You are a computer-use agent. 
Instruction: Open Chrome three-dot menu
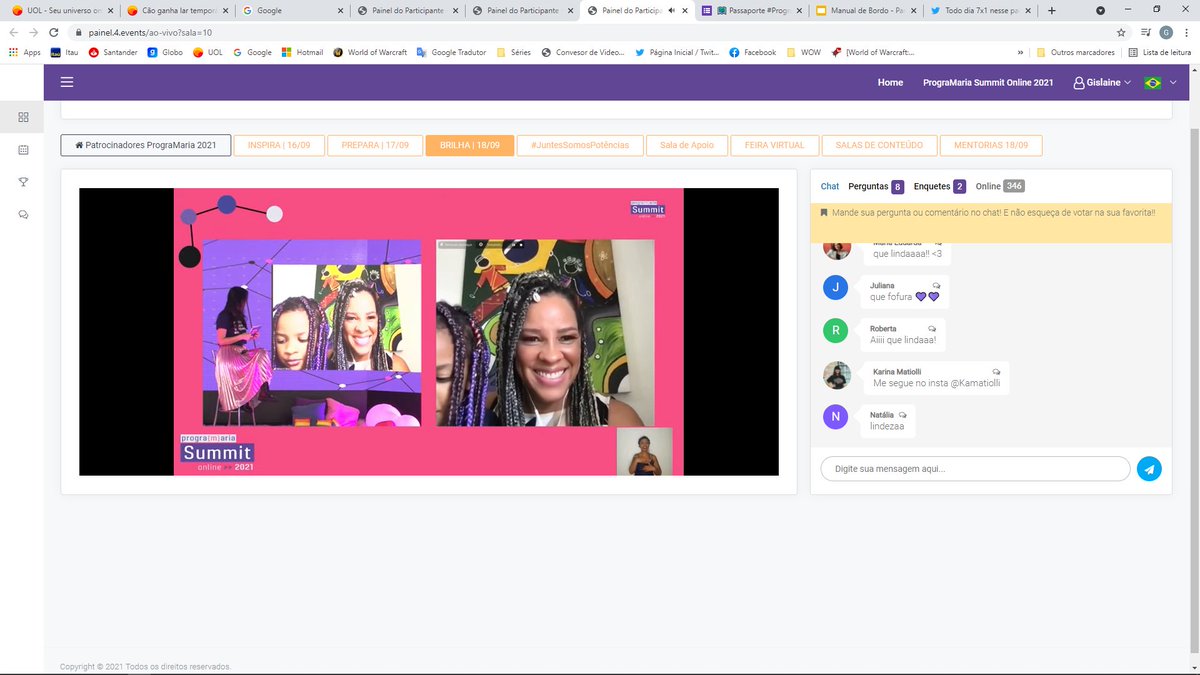(1187, 32)
